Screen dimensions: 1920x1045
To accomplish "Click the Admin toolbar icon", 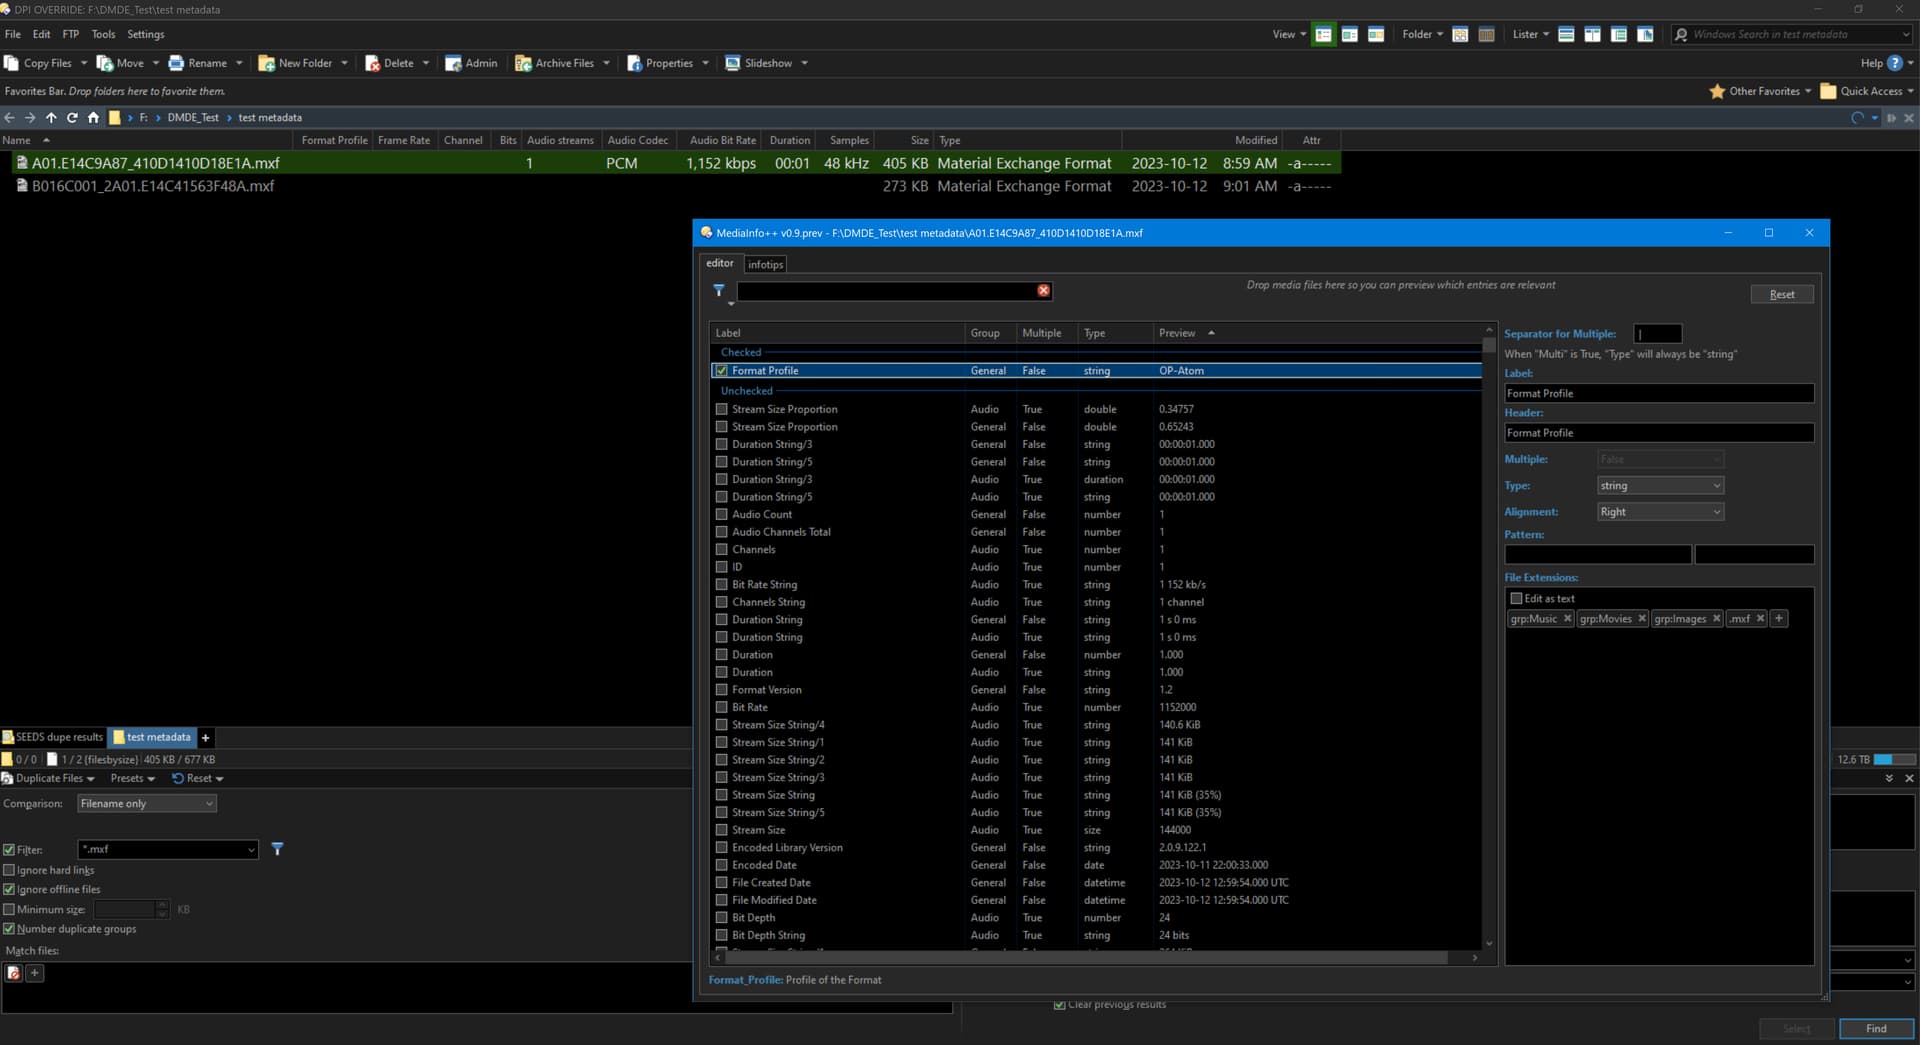I will tap(453, 63).
